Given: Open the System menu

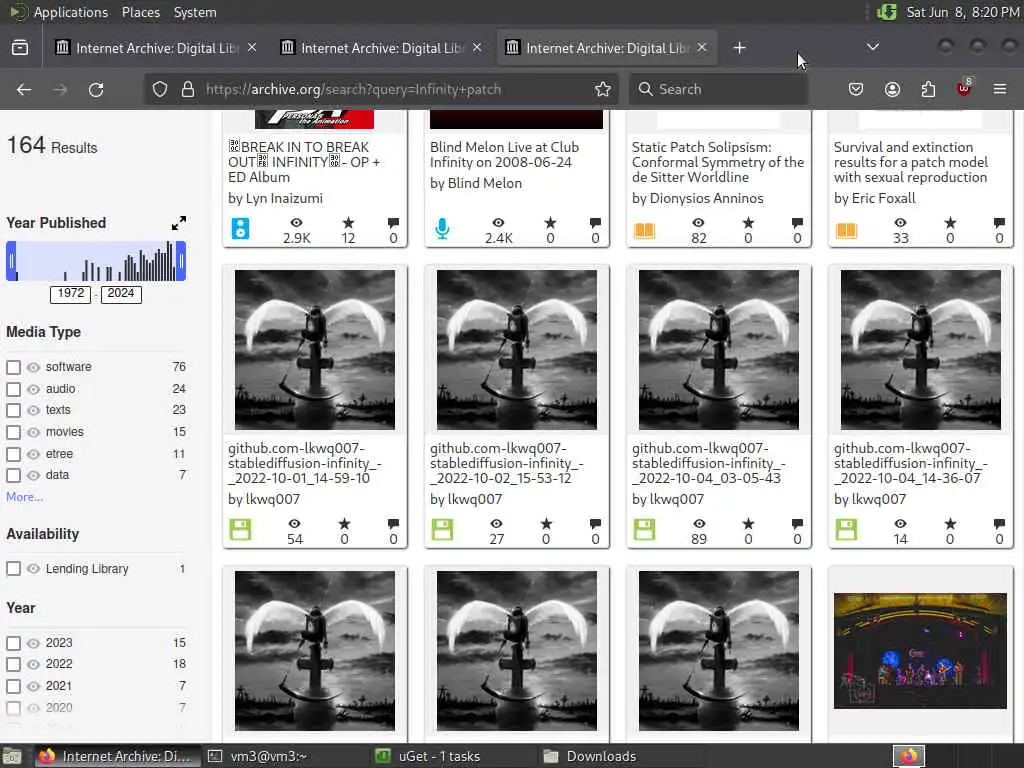Looking at the screenshot, I should tap(195, 12).
